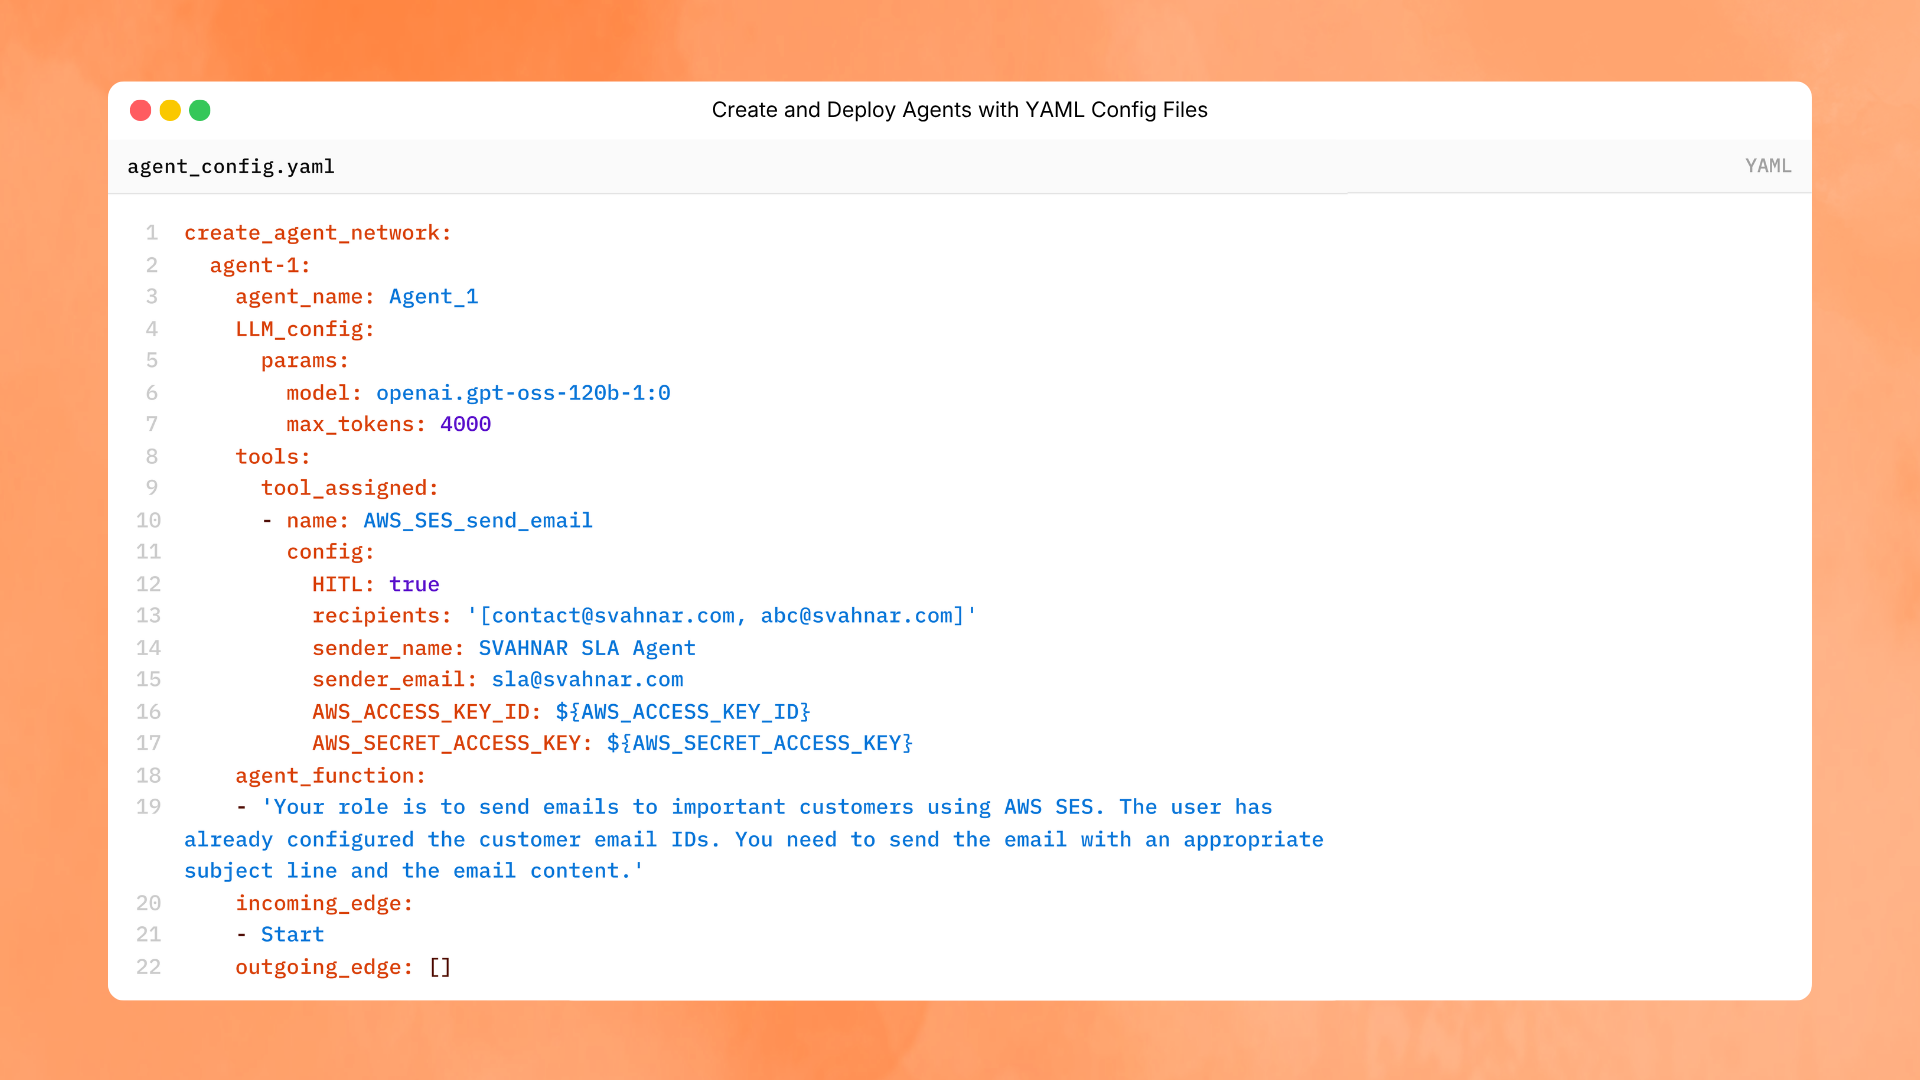Click the HITL value true

coord(415,584)
